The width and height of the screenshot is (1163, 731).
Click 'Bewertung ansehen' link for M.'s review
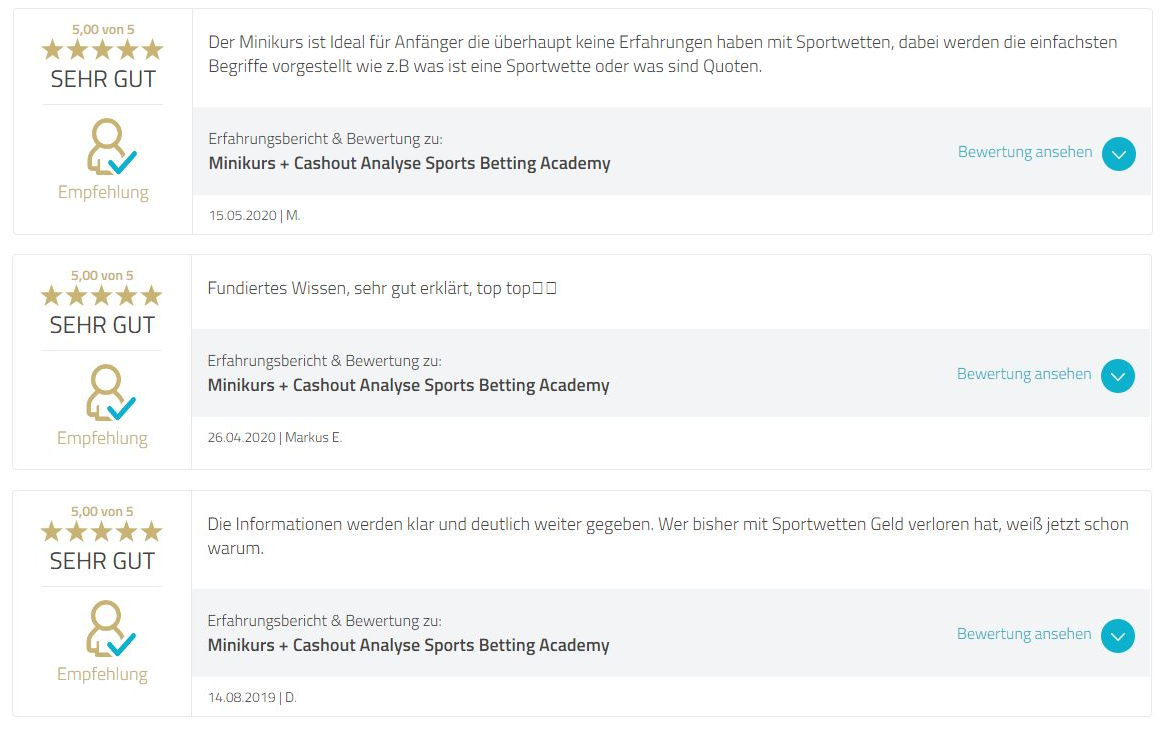point(1025,152)
